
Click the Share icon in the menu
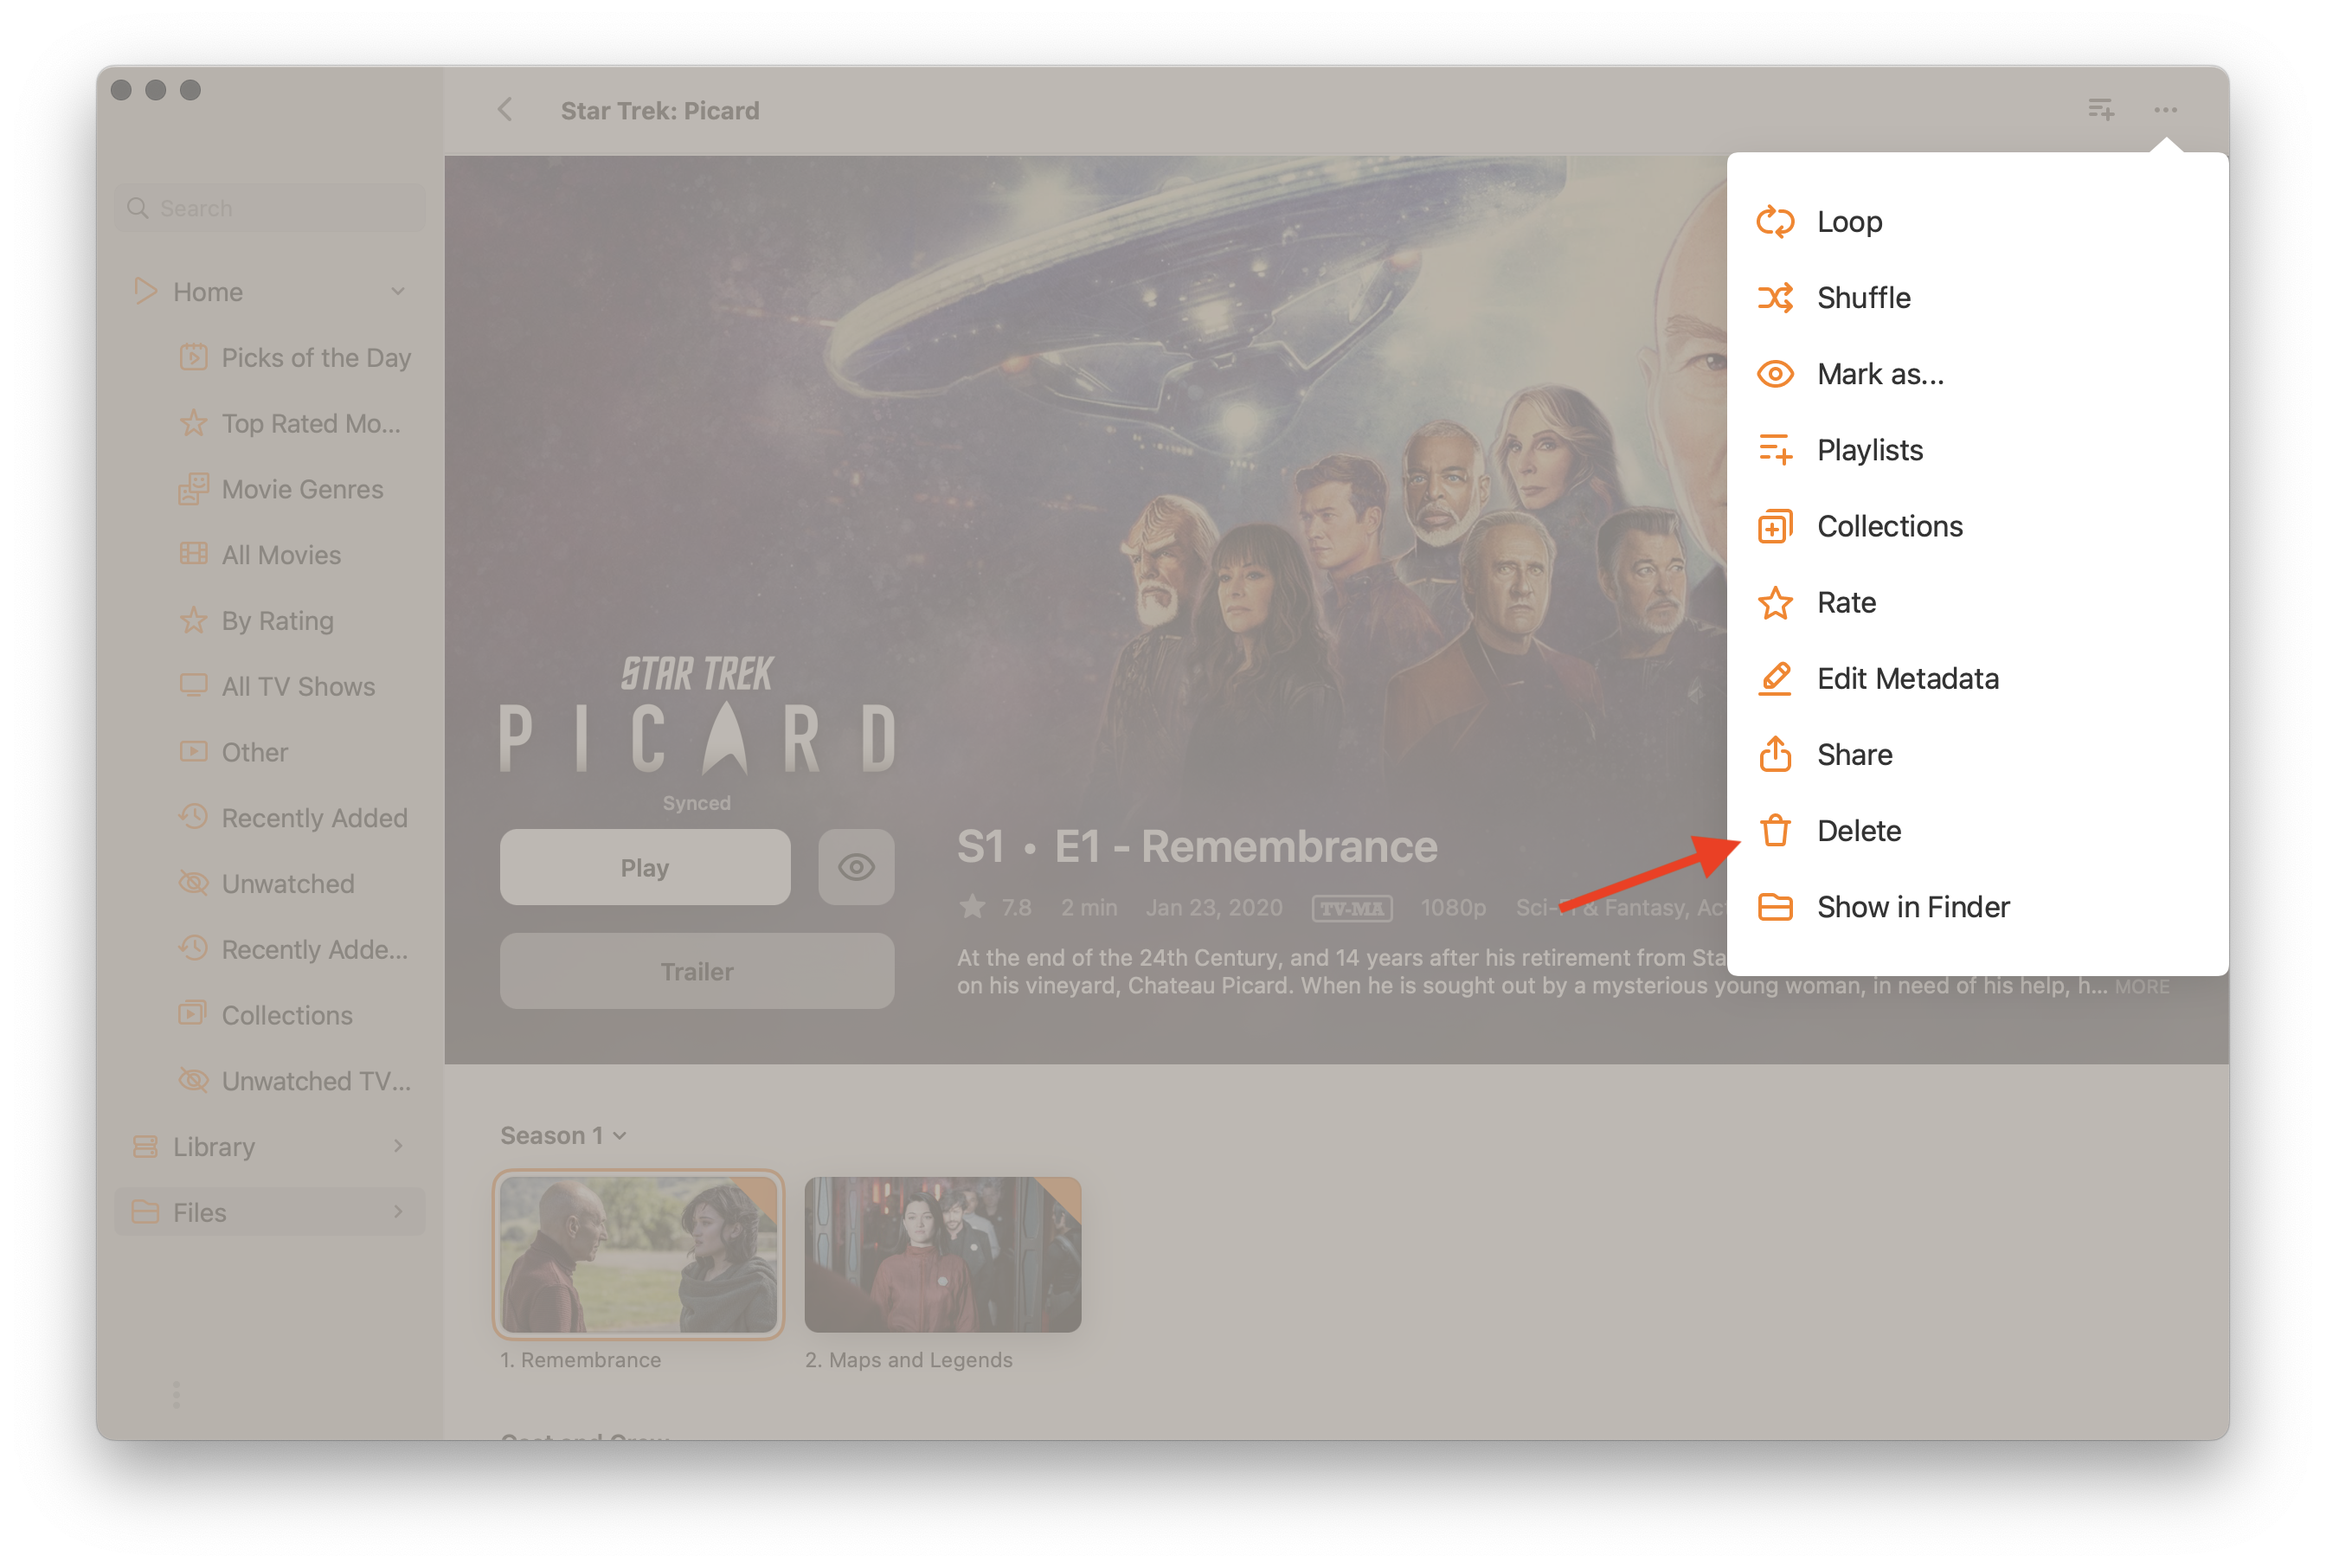(1775, 754)
